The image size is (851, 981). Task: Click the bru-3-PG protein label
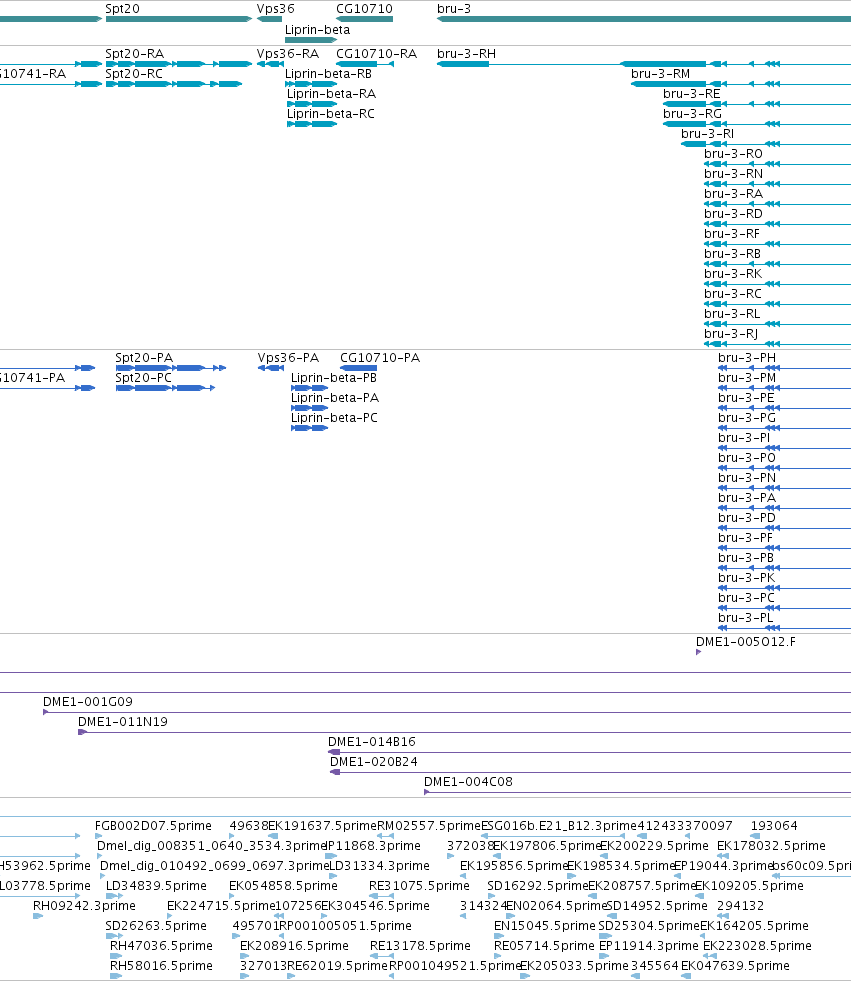(747, 418)
